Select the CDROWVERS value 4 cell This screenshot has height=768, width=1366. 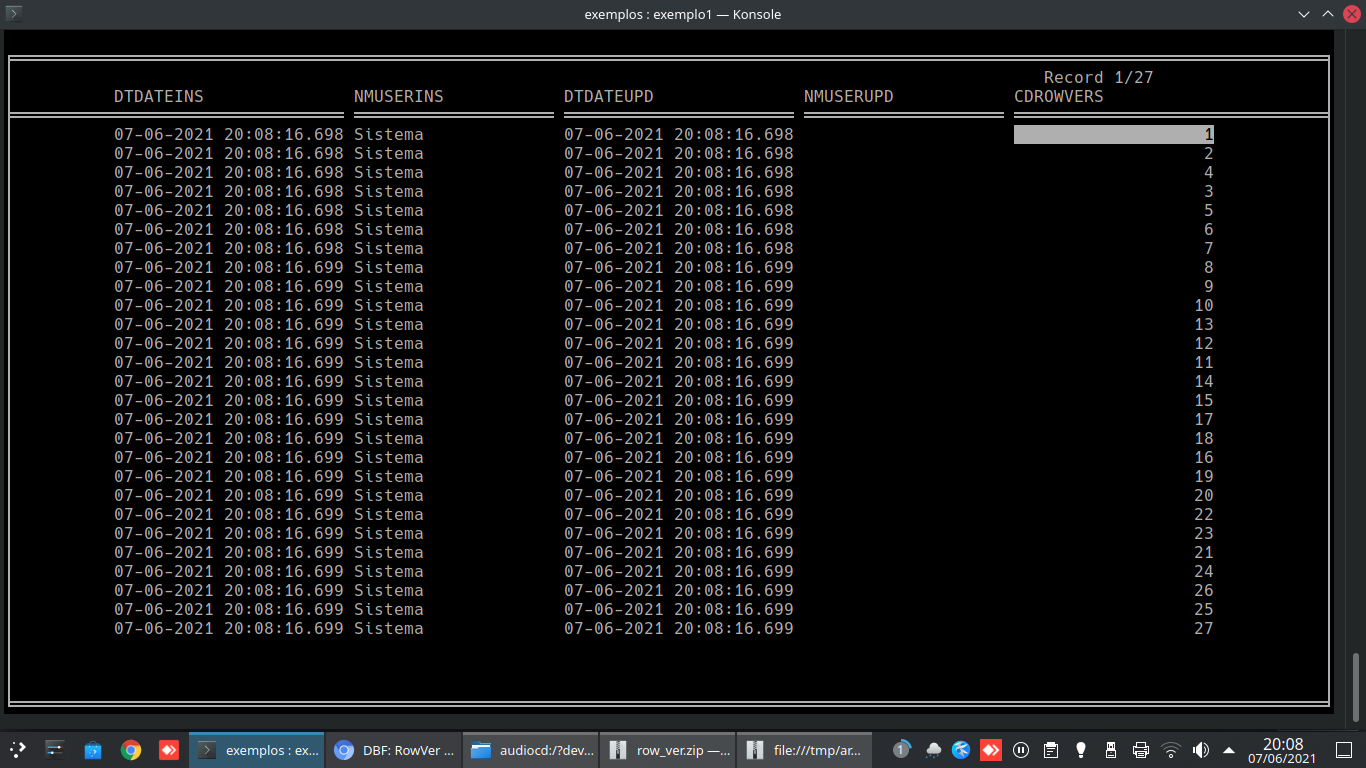click(x=1209, y=172)
